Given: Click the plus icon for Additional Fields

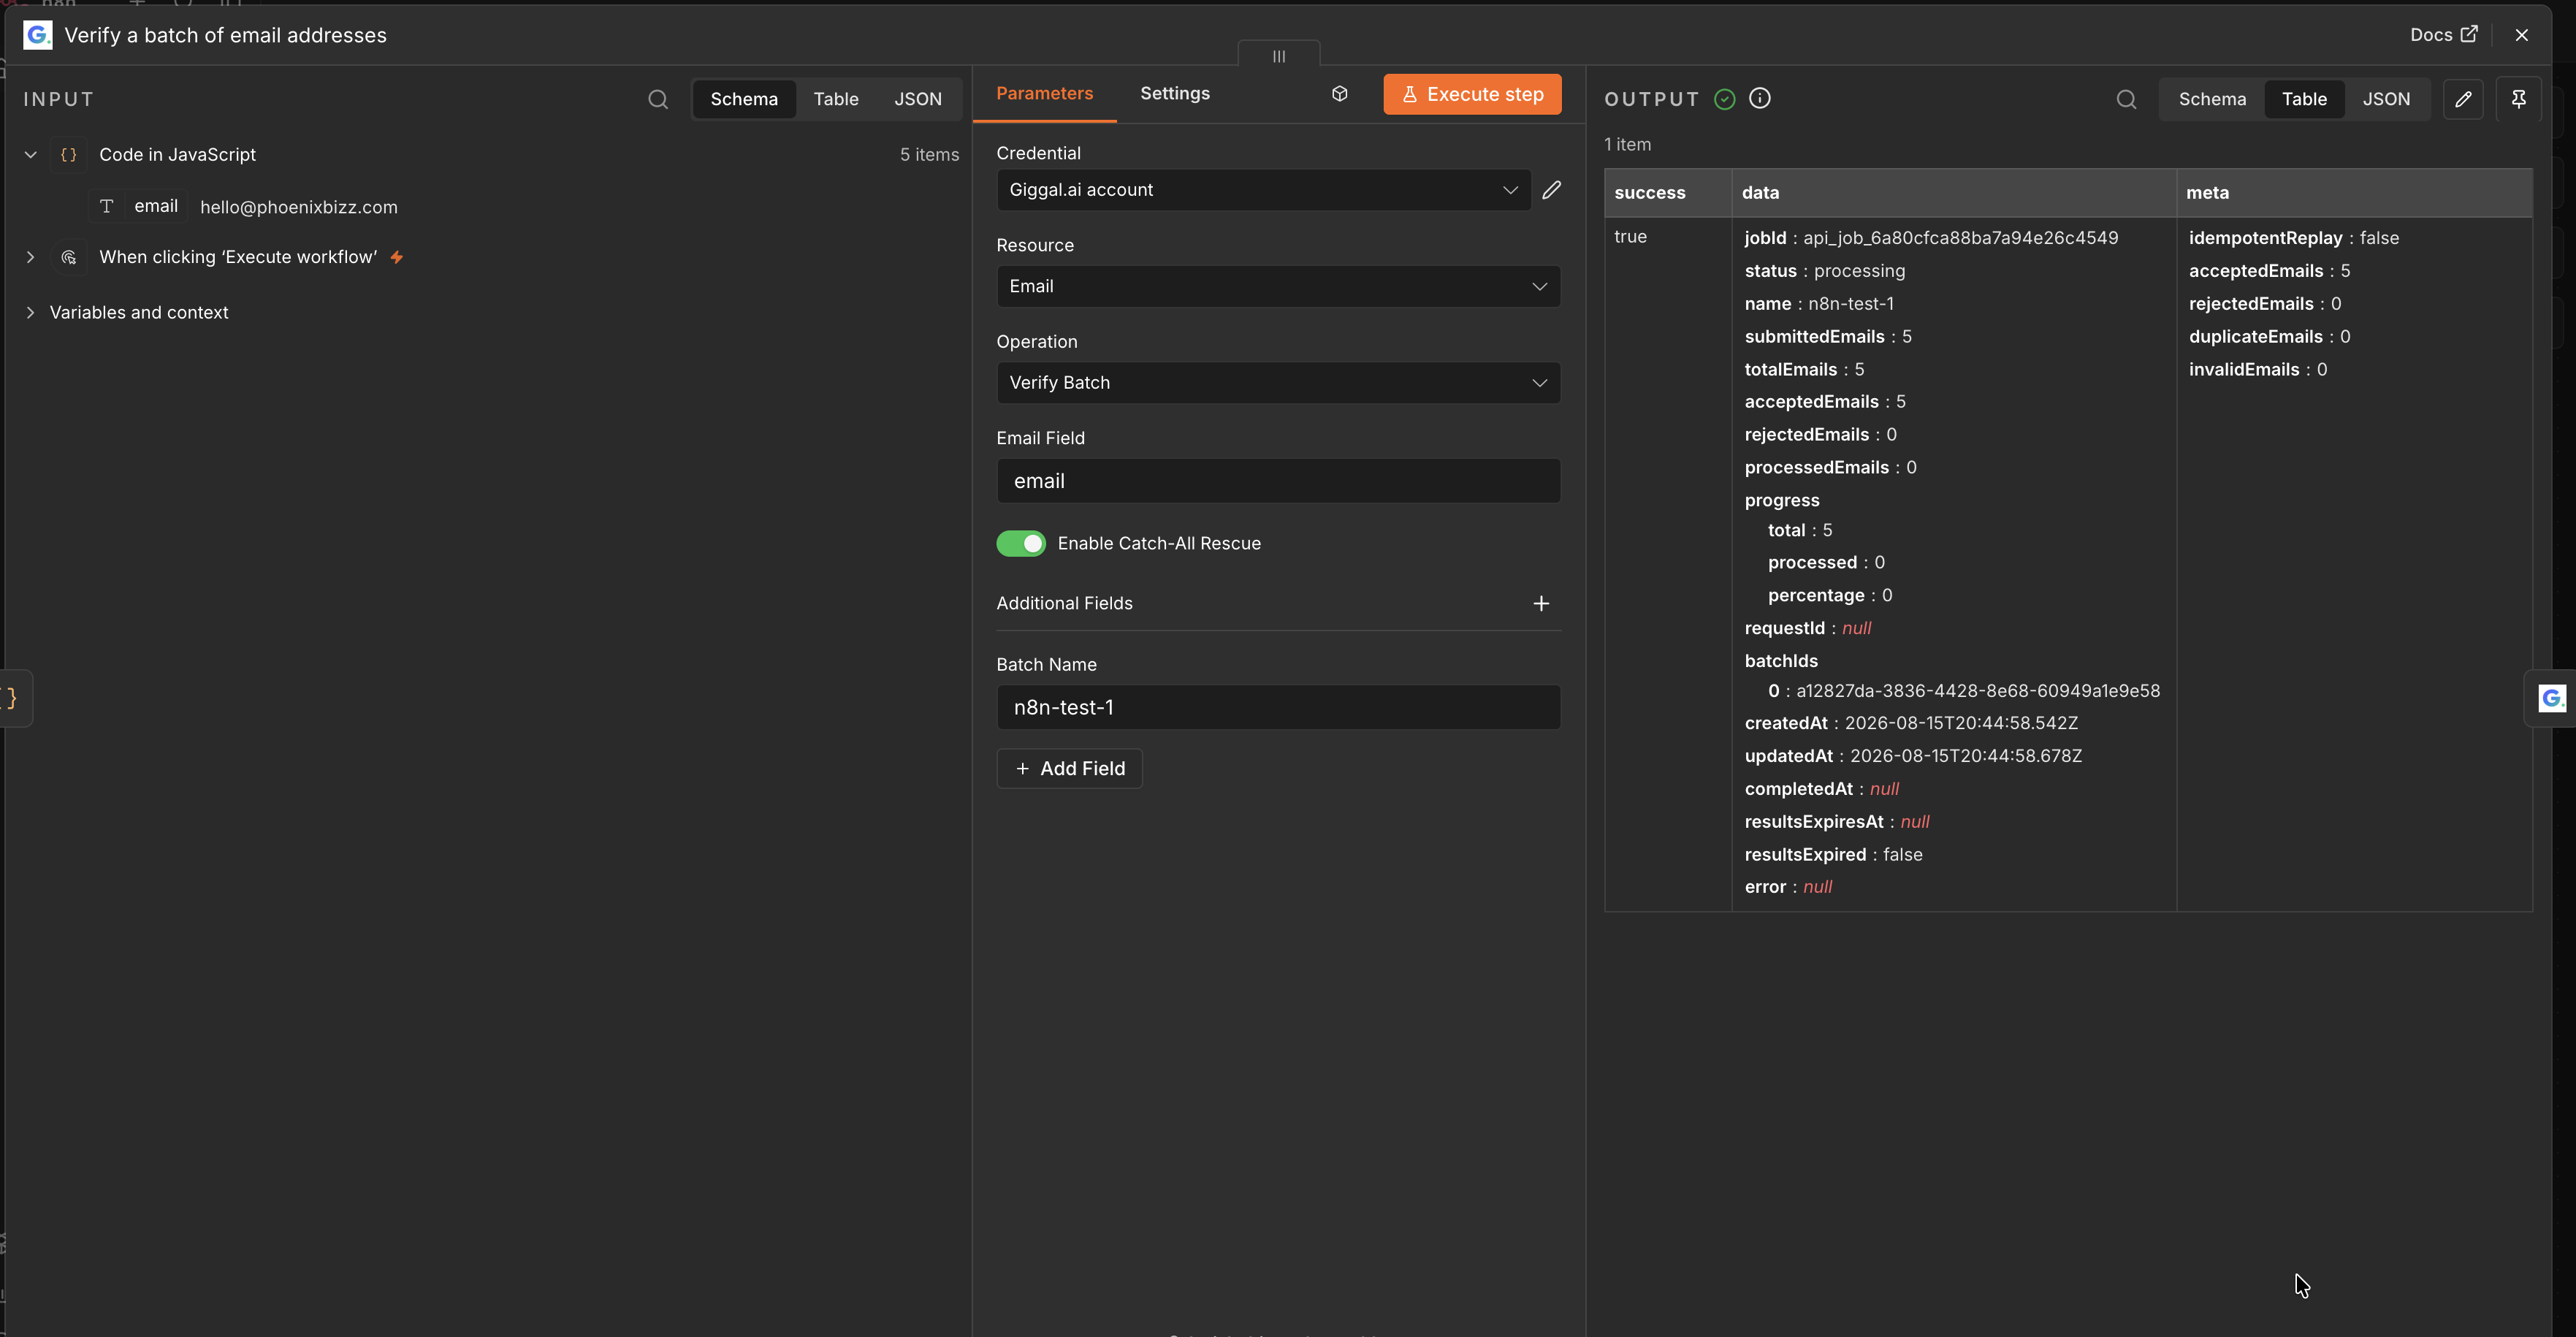Looking at the screenshot, I should coord(1540,603).
